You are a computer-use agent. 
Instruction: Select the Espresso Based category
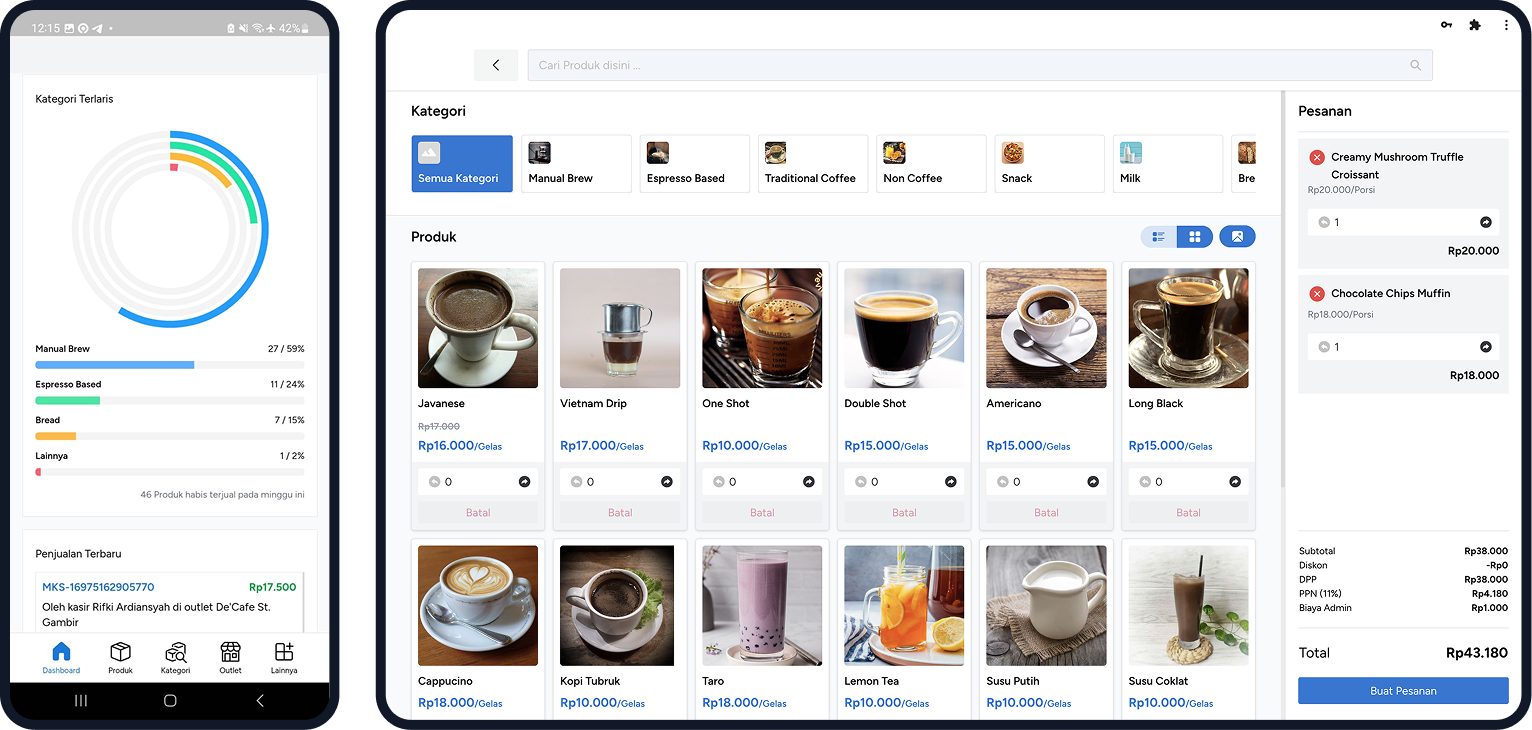coord(694,164)
